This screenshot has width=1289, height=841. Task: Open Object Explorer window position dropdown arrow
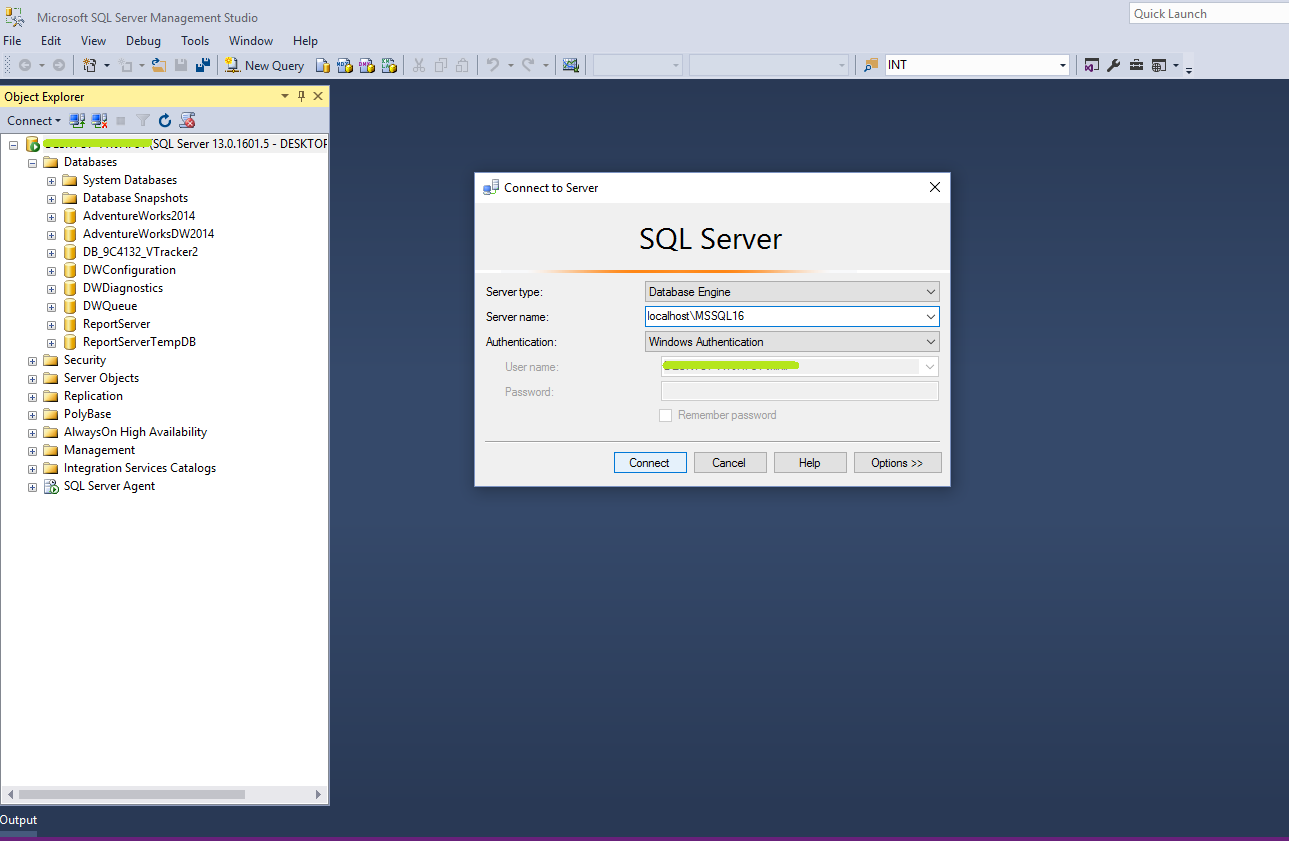(284, 96)
